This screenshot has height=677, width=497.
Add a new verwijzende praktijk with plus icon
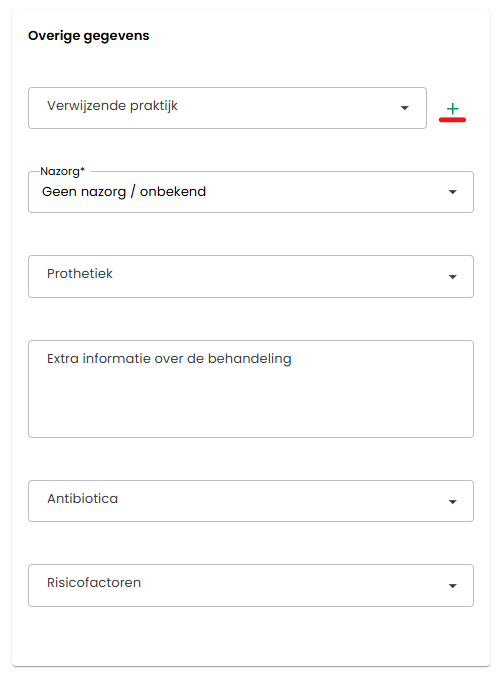click(x=452, y=108)
